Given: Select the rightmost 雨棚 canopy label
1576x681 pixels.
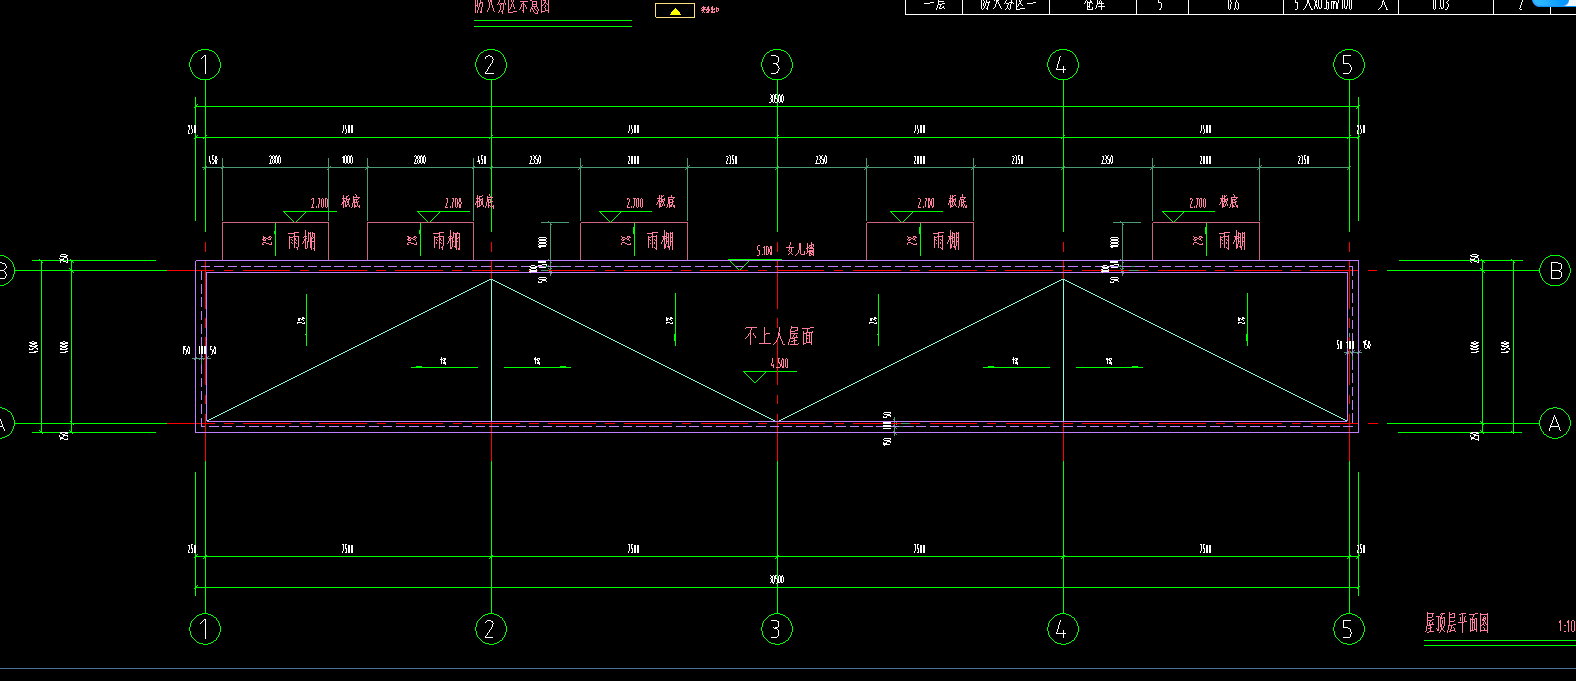Looking at the screenshot, I should click(x=1232, y=241).
